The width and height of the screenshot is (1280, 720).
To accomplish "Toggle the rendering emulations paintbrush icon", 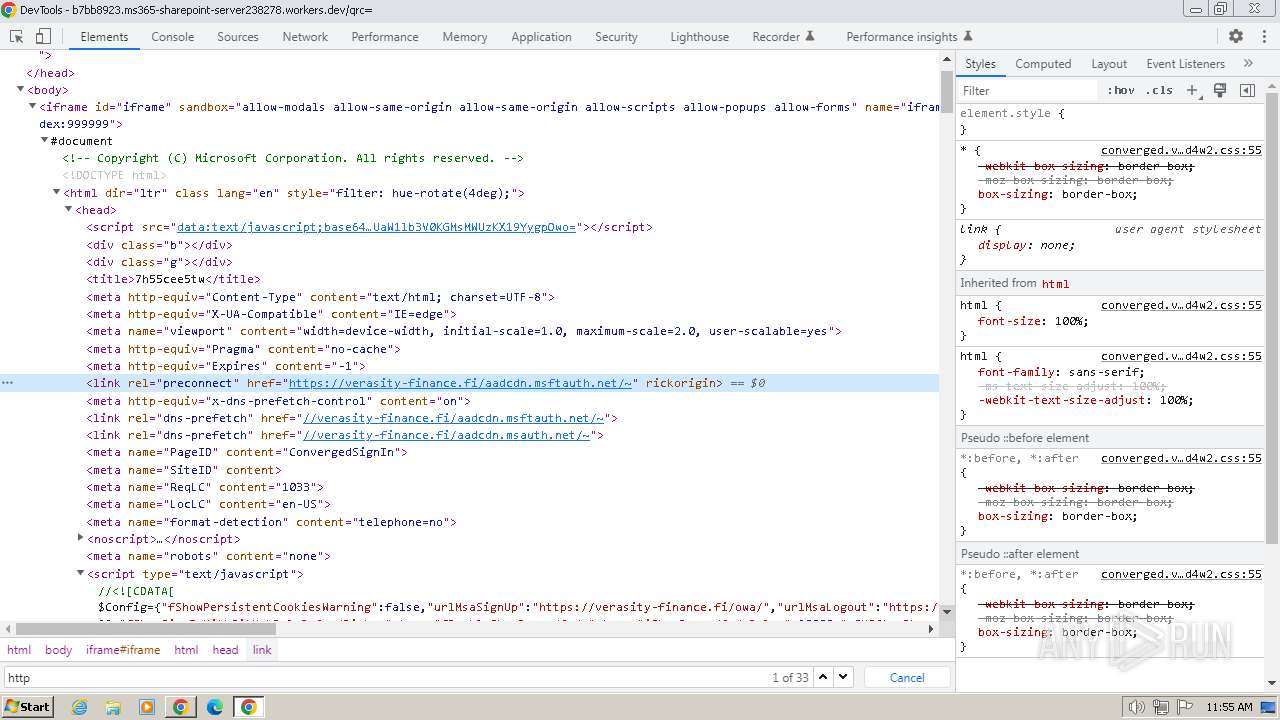I will 1220,90.
